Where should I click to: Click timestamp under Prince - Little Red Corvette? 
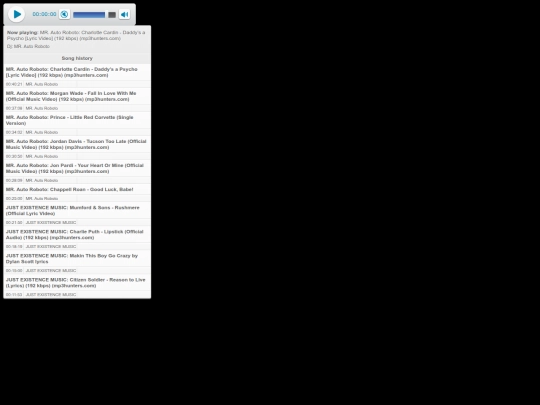14,133
